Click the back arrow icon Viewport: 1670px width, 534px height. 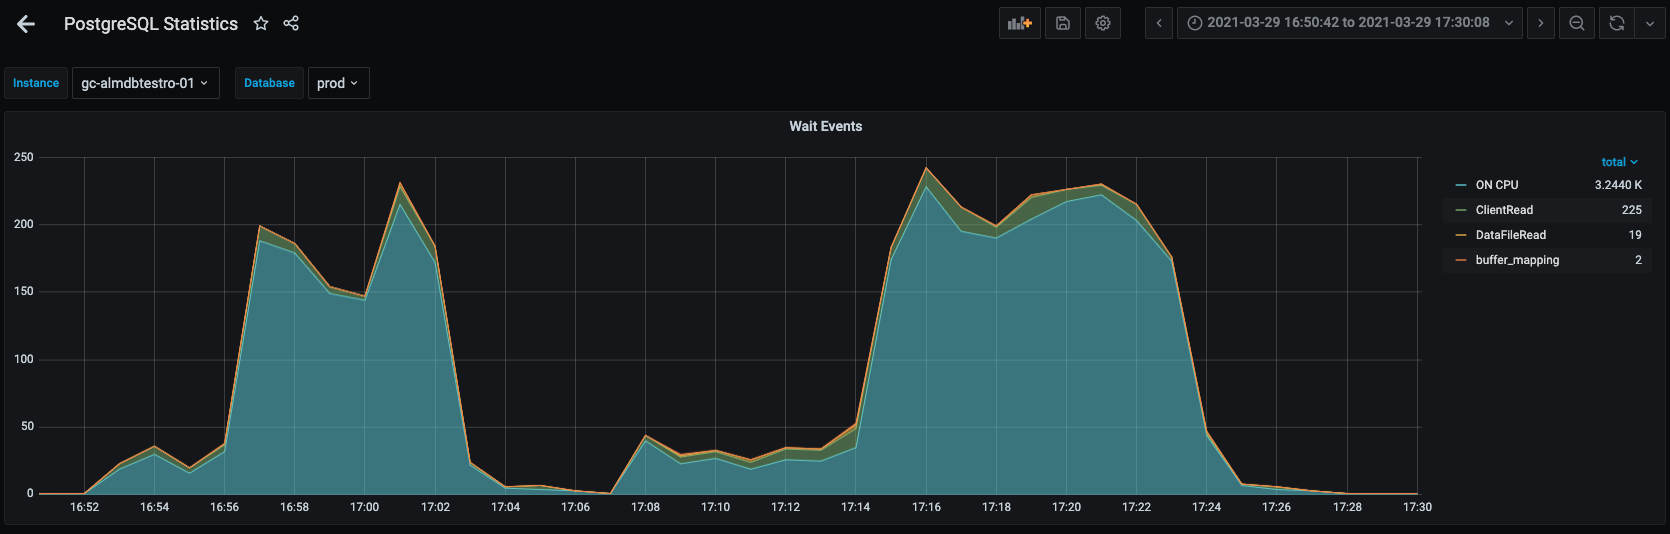[x=26, y=24]
